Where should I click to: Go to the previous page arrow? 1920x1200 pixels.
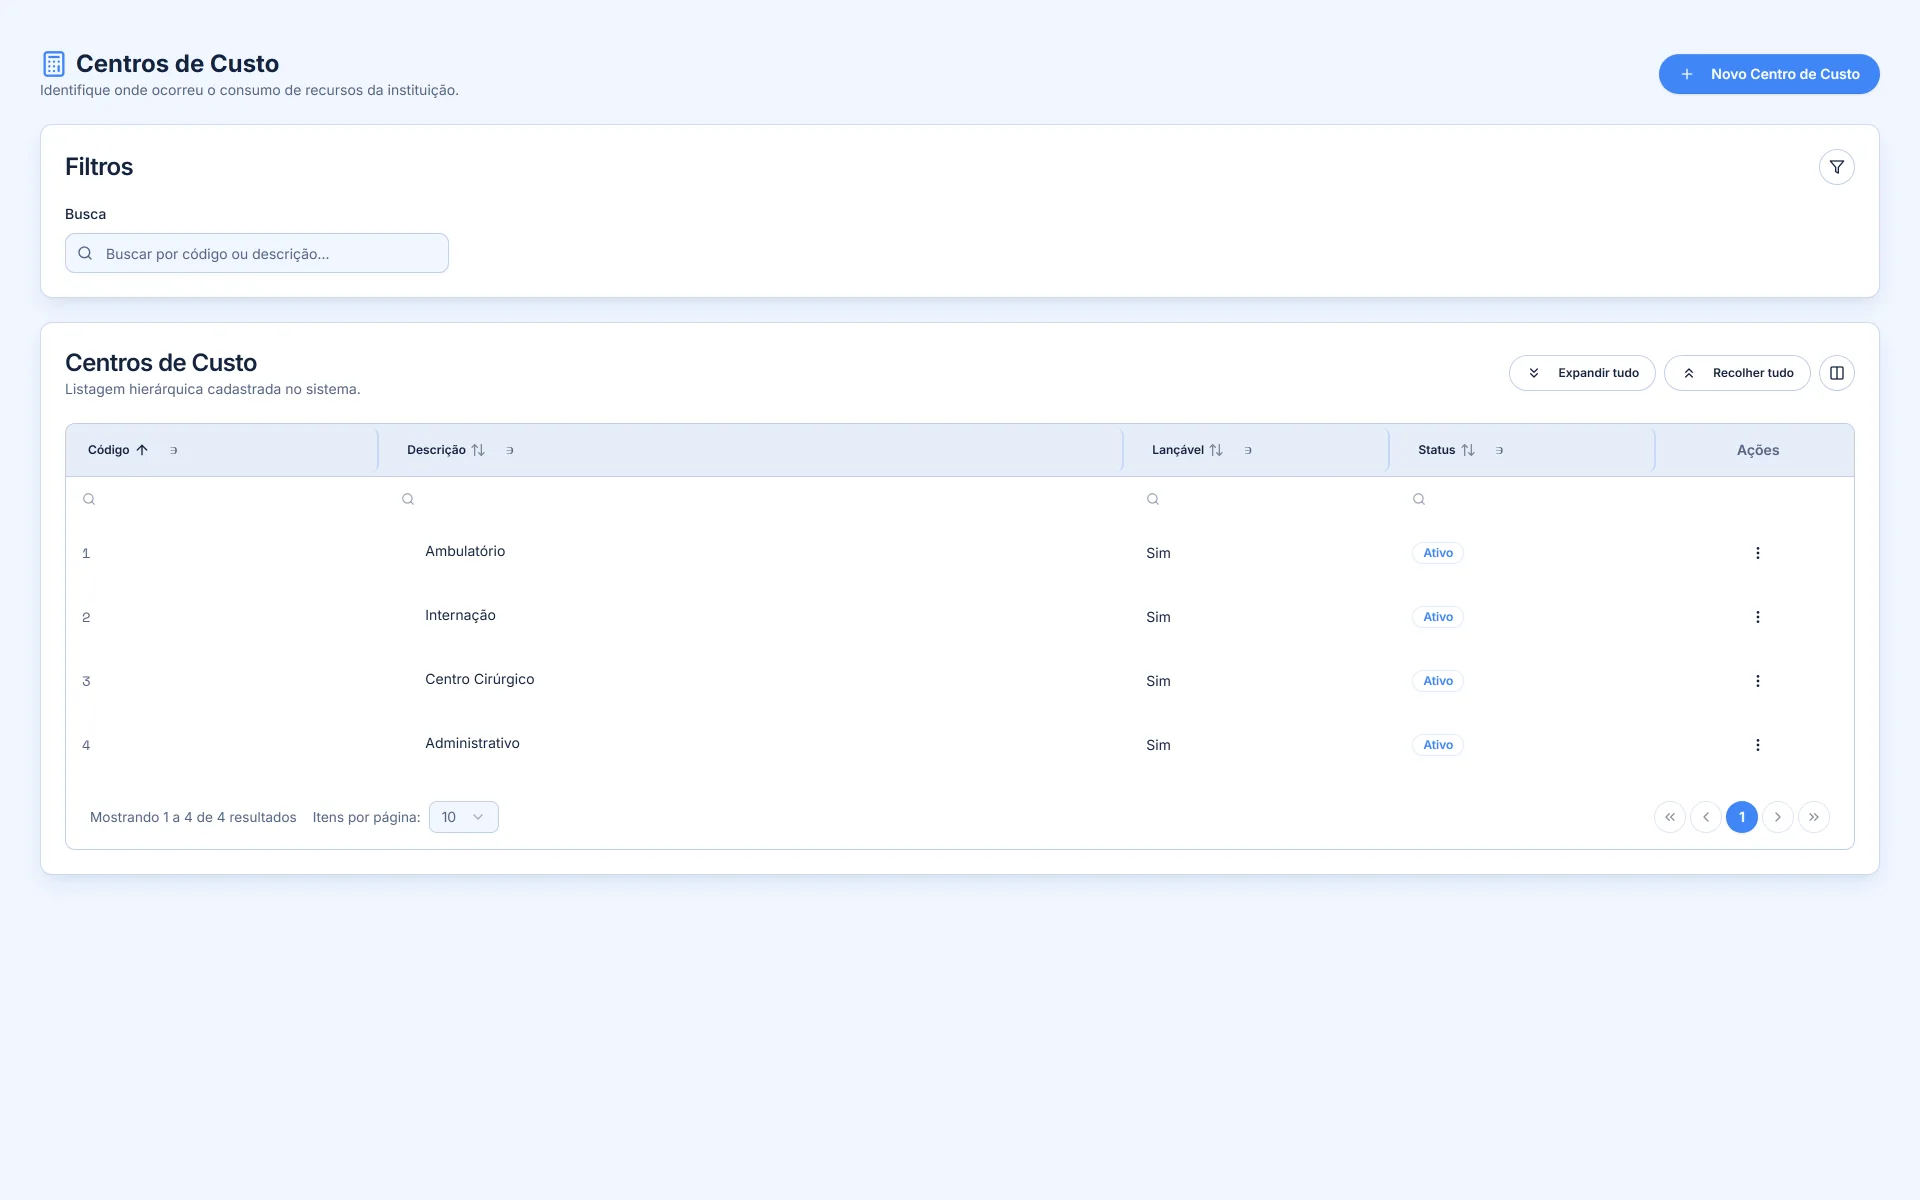pyautogui.click(x=1706, y=817)
